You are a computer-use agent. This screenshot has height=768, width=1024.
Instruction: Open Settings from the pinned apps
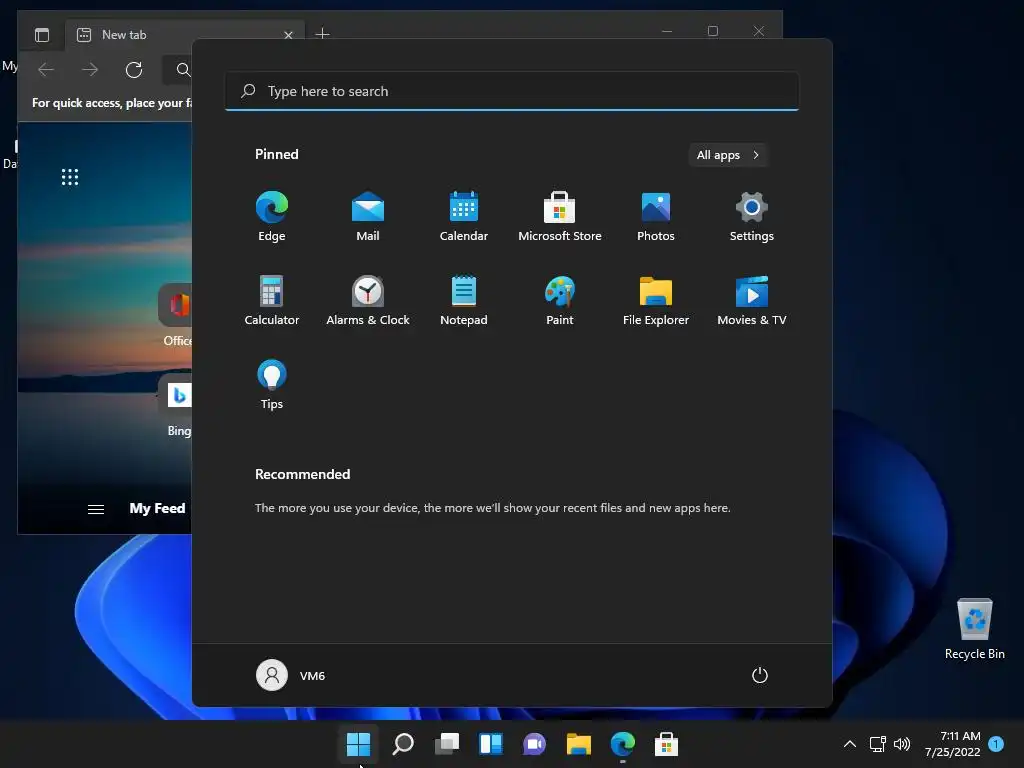(x=752, y=216)
